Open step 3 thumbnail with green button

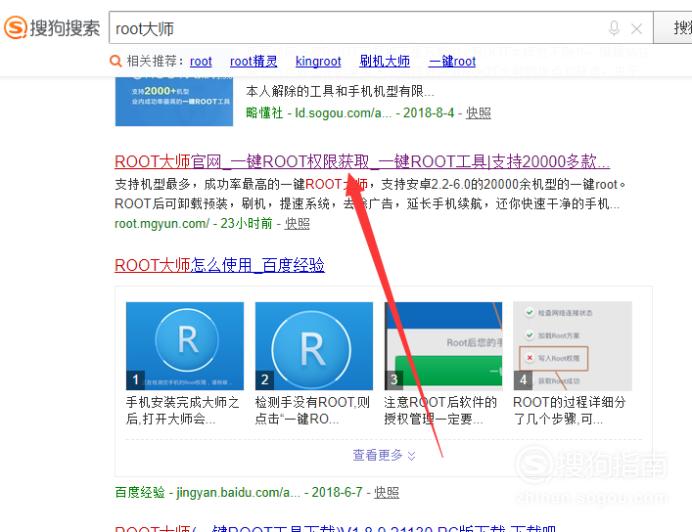pos(443,346)
